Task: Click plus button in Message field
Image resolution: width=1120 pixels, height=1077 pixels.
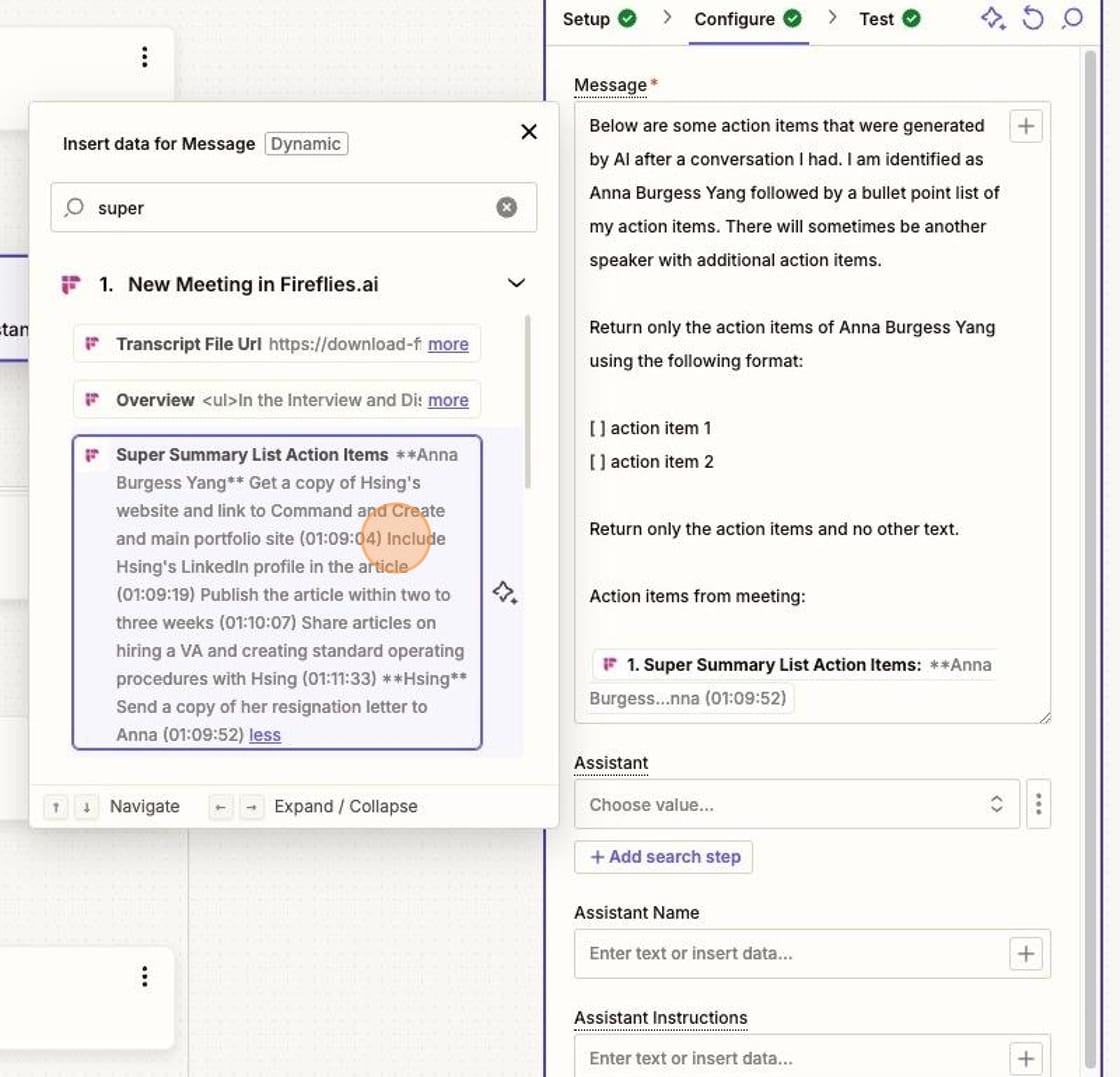Action: point(1026,126)
